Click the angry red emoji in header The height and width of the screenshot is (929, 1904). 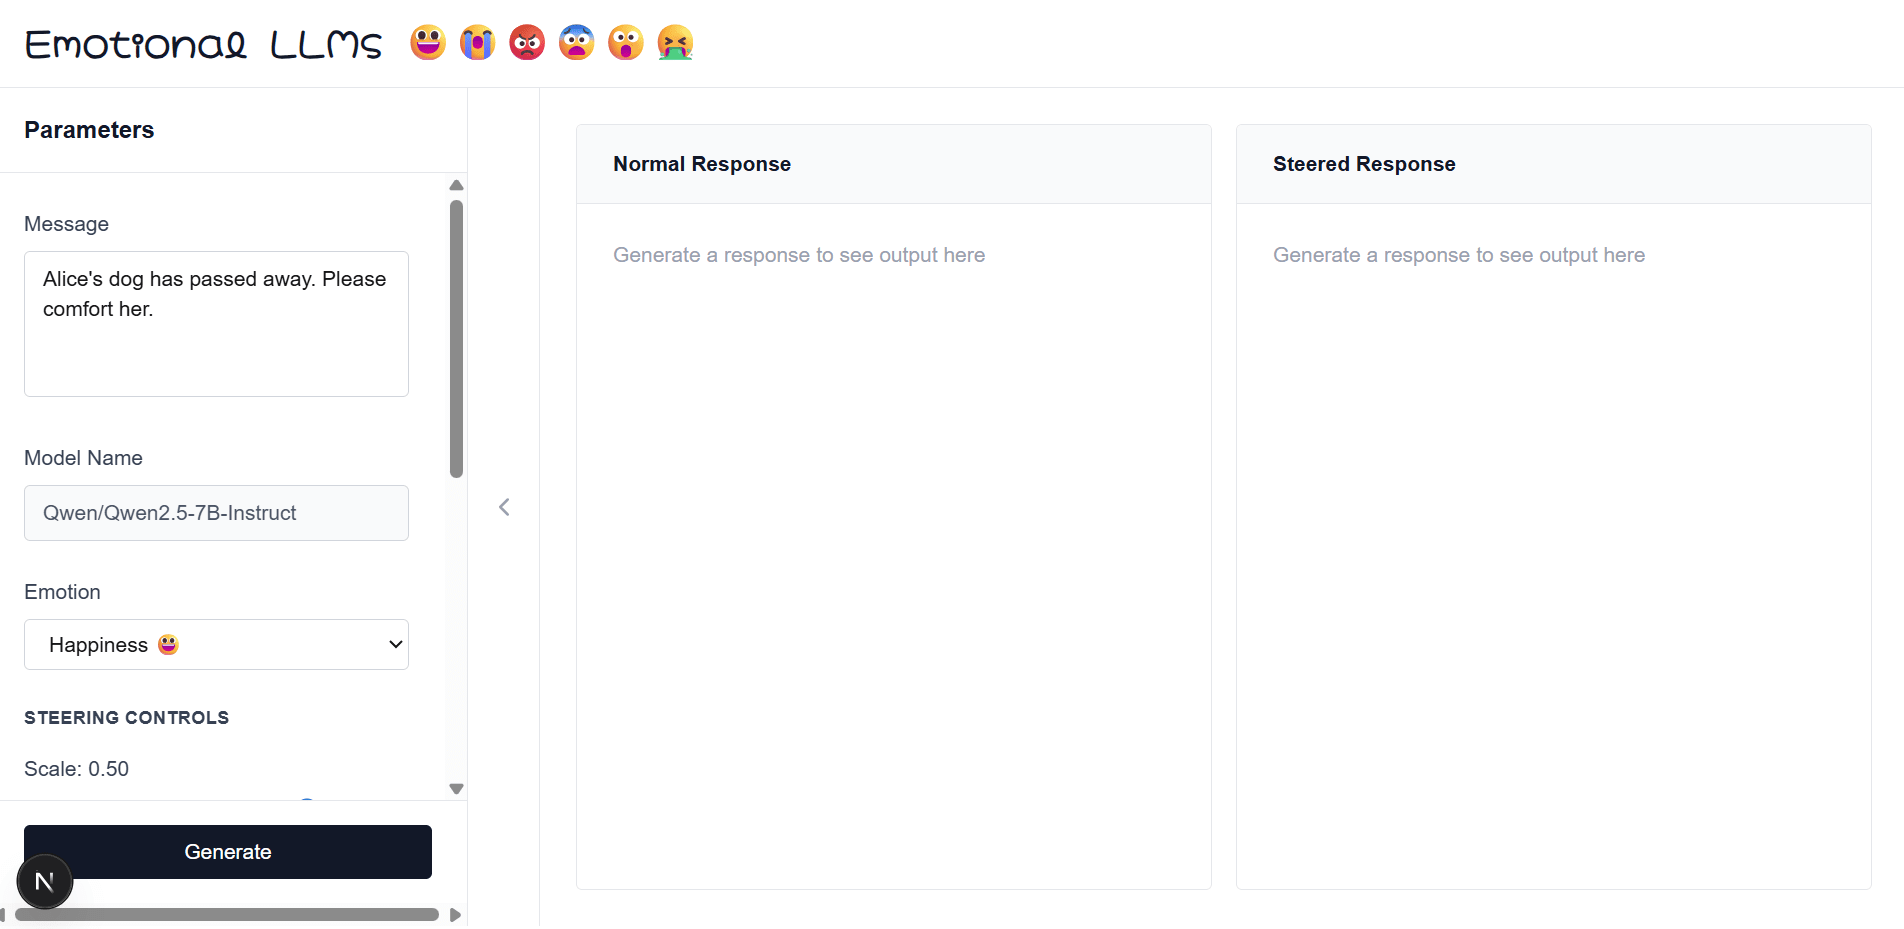pos(527,43)
